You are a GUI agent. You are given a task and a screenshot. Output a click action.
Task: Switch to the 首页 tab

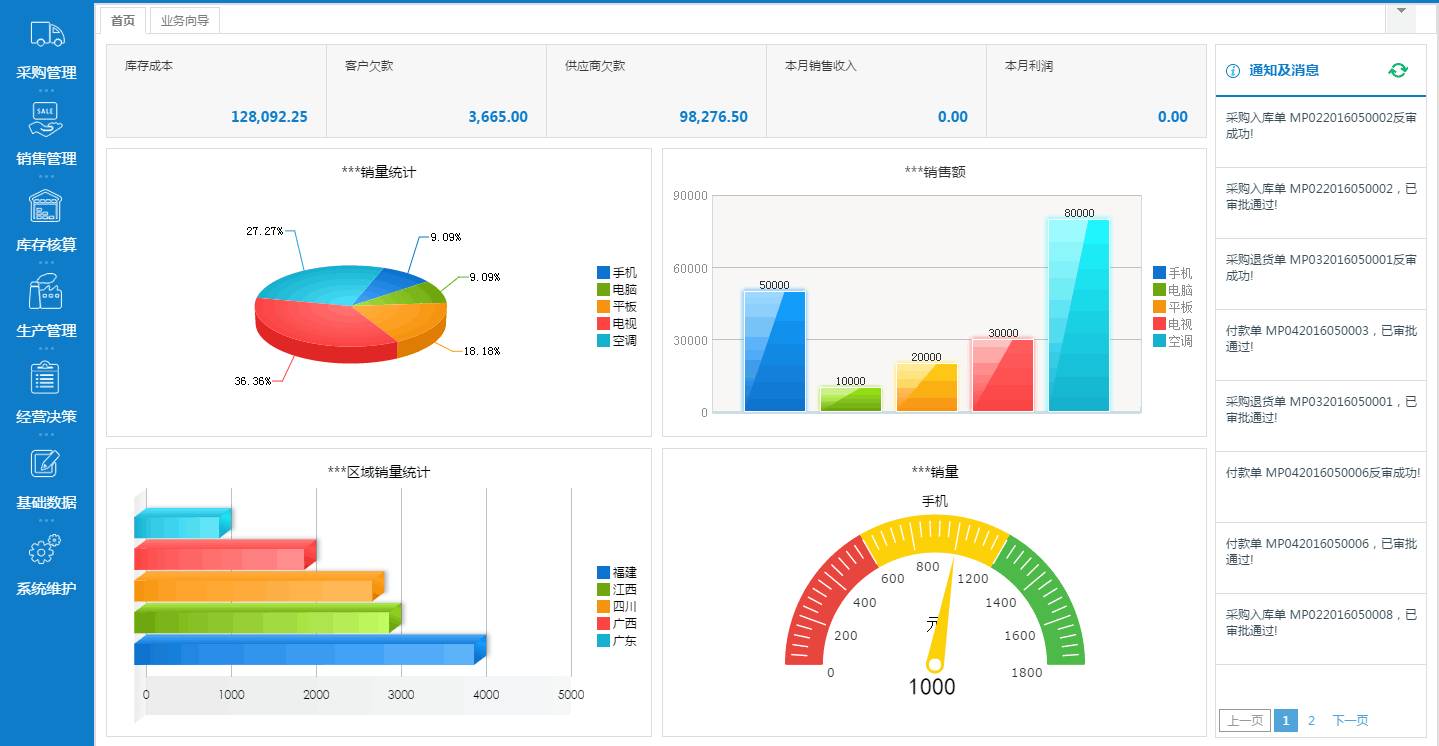click(123, 20)
